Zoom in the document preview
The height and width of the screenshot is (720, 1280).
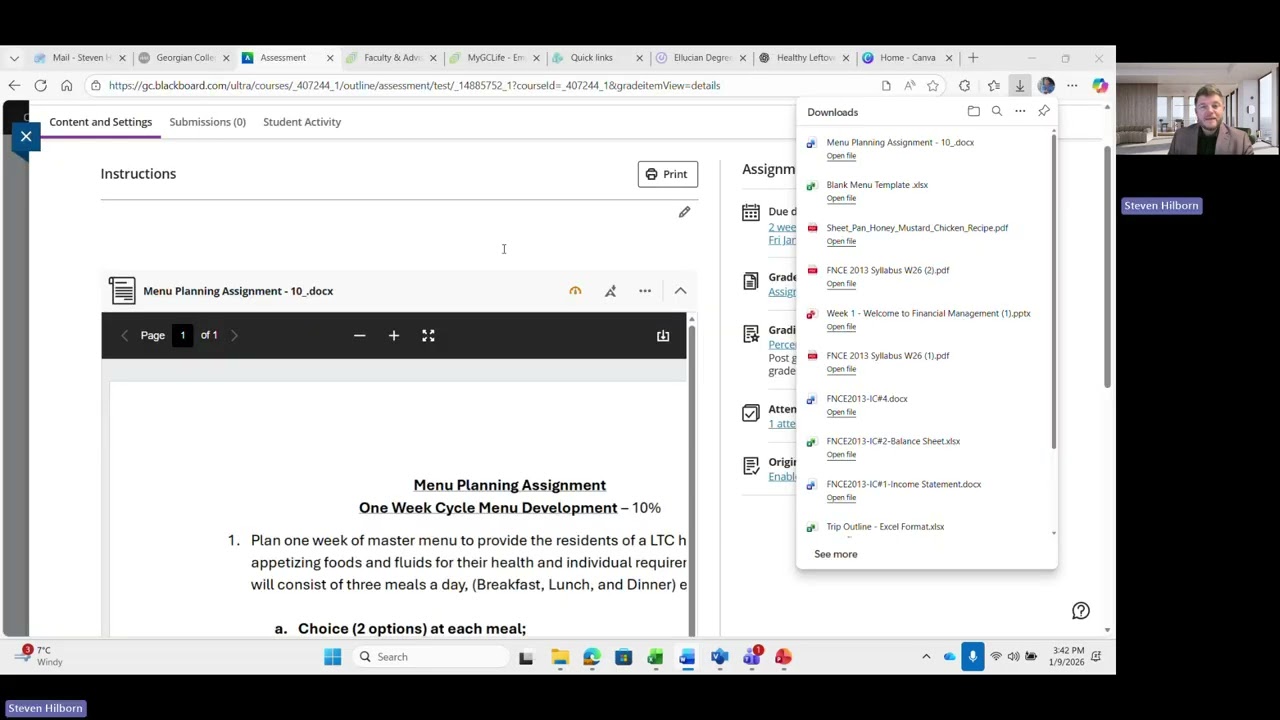(394, 336)
